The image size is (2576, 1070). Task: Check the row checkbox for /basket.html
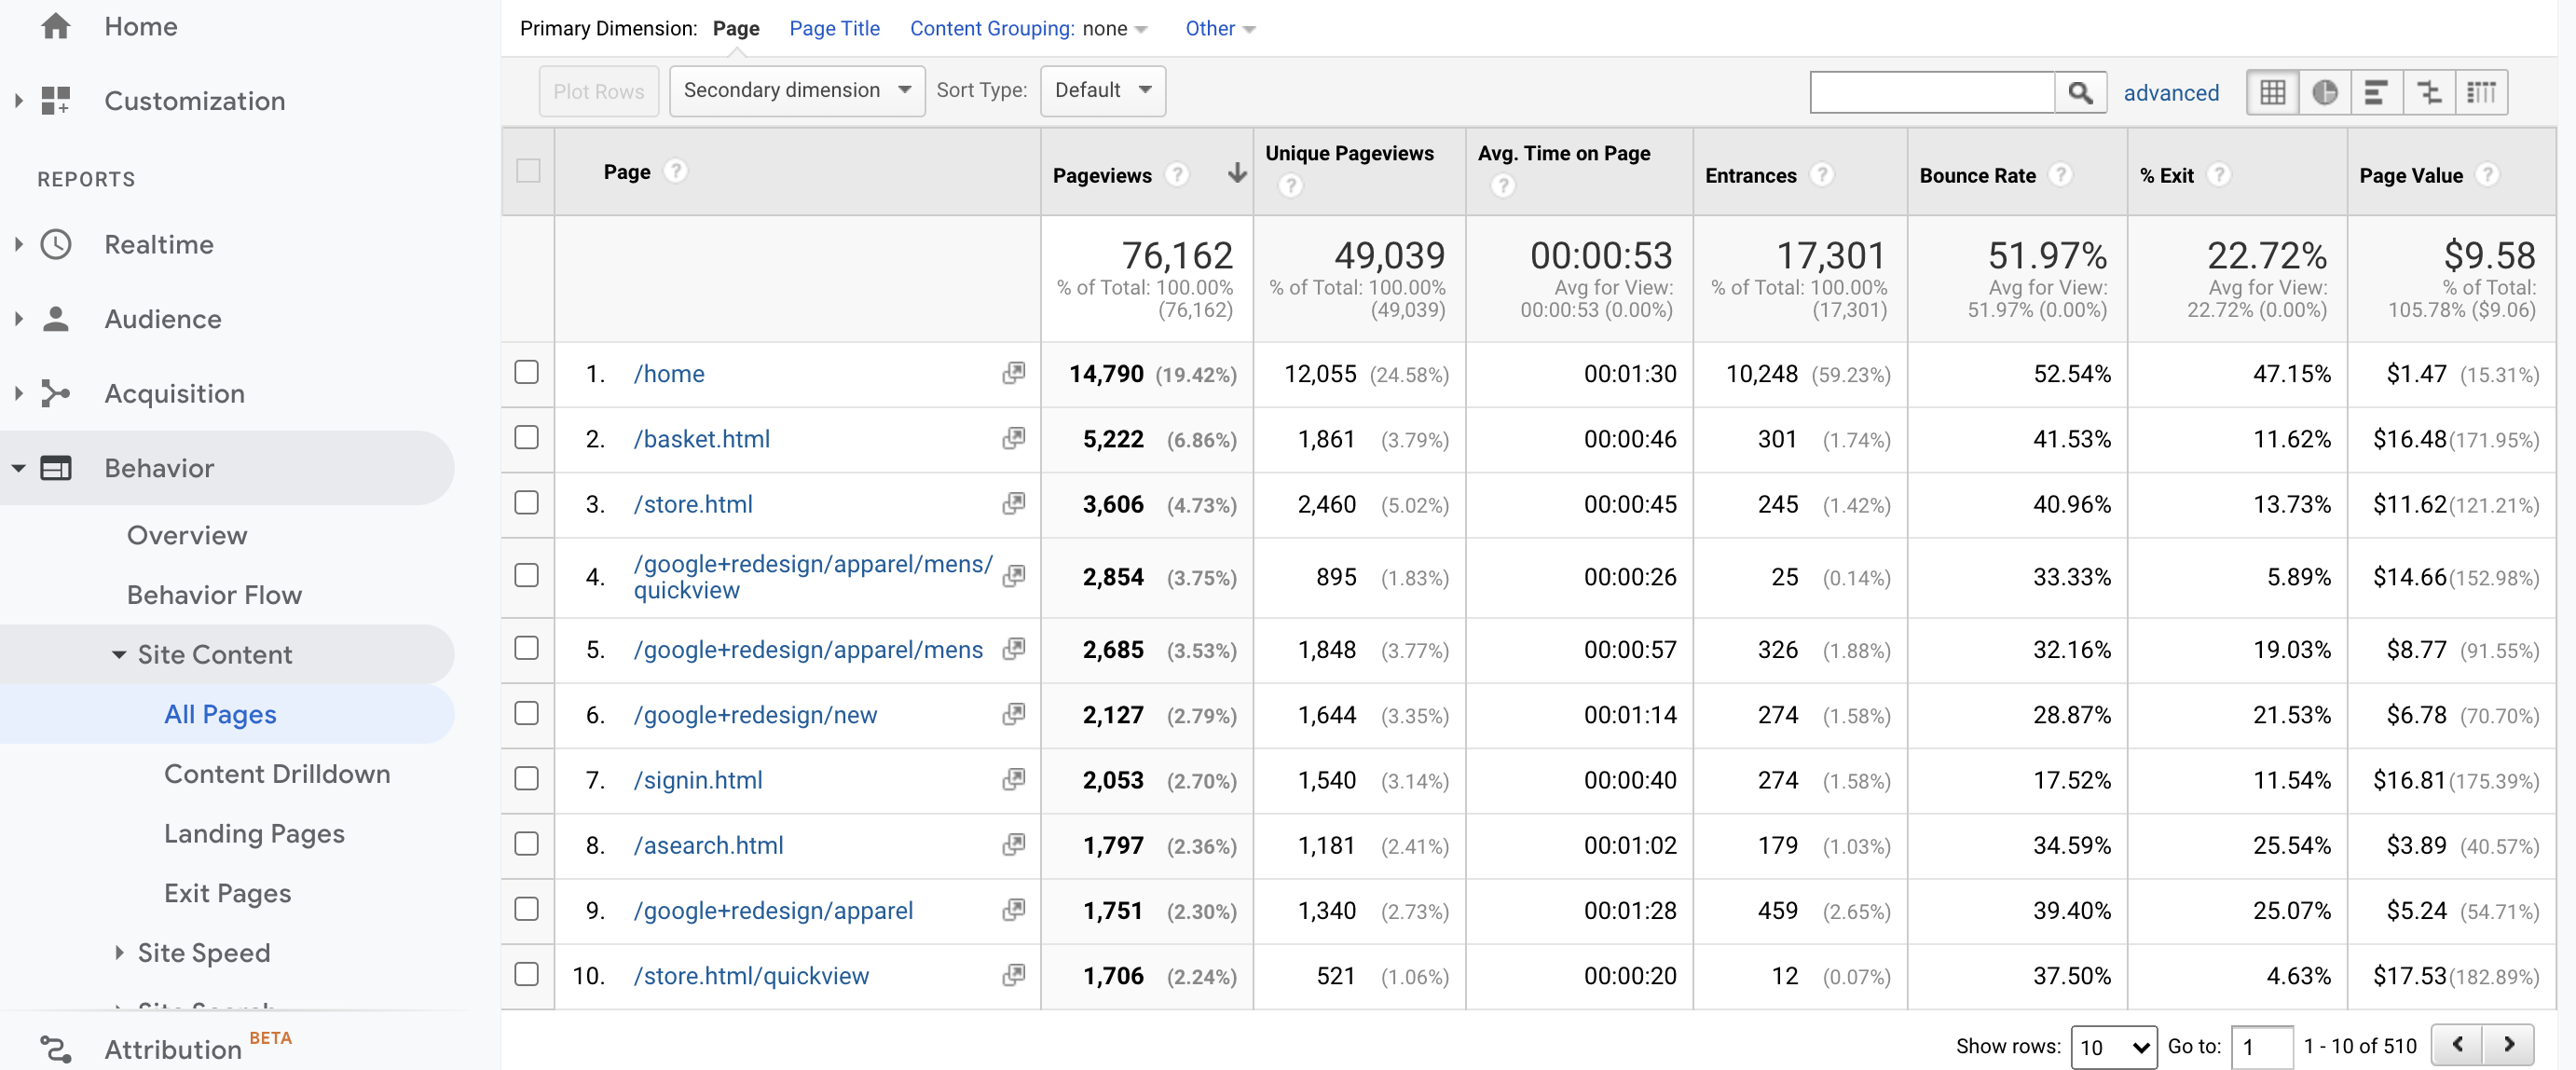click(x=527, y=438)
